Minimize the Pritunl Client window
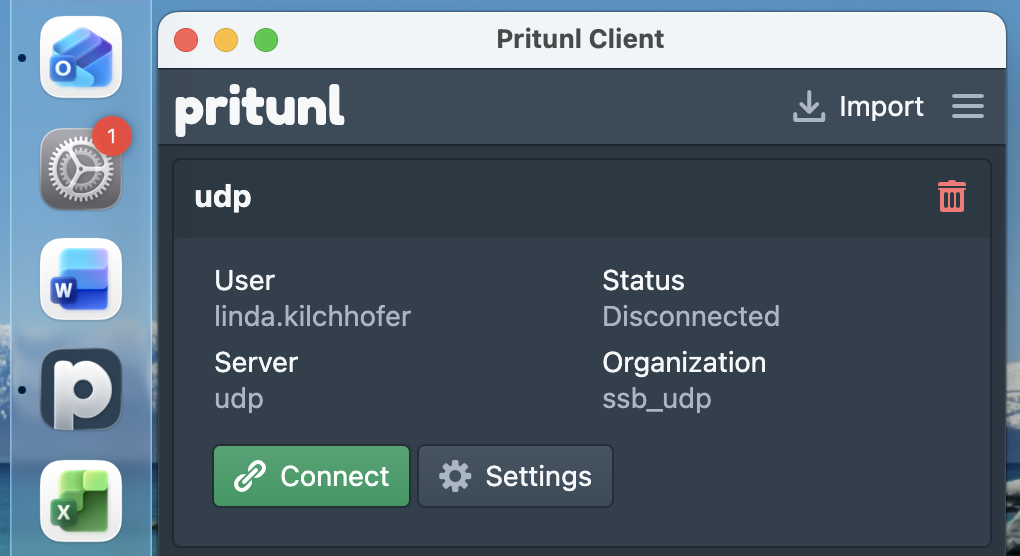 [x=226, y=40]
